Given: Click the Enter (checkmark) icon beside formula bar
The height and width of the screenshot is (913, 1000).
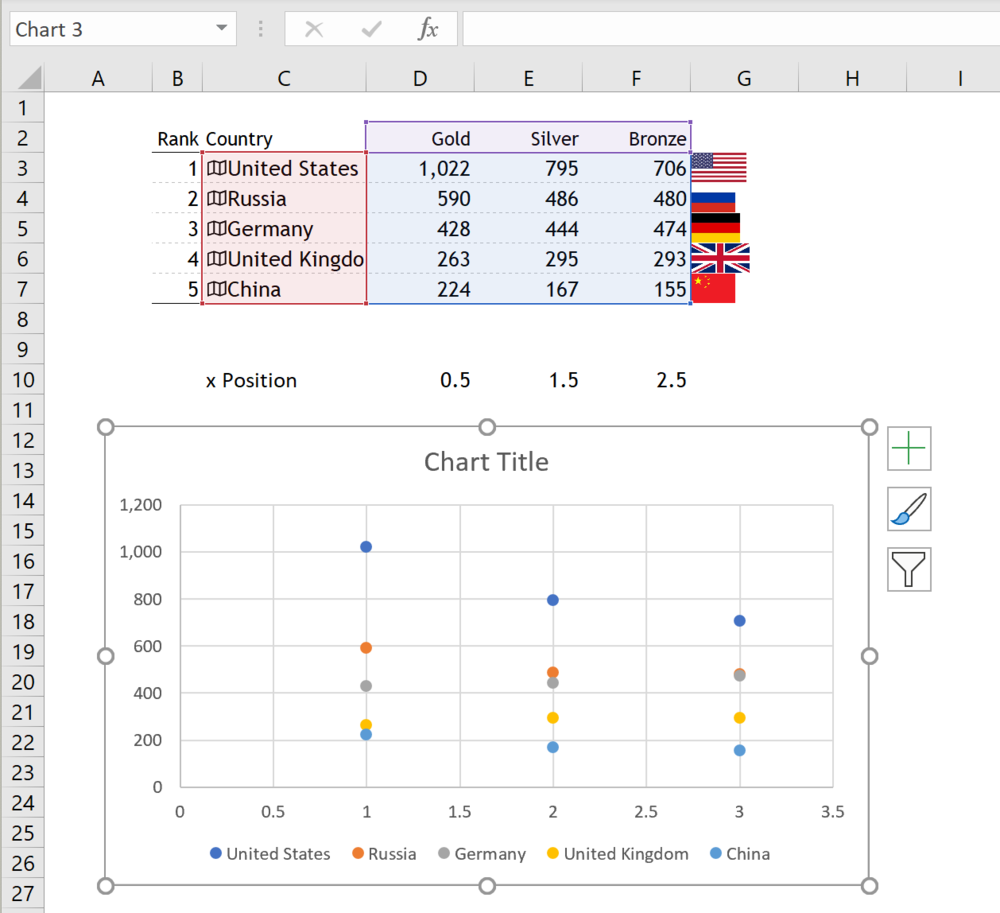Looking at the screenshot, I should [x=371, y=28].
